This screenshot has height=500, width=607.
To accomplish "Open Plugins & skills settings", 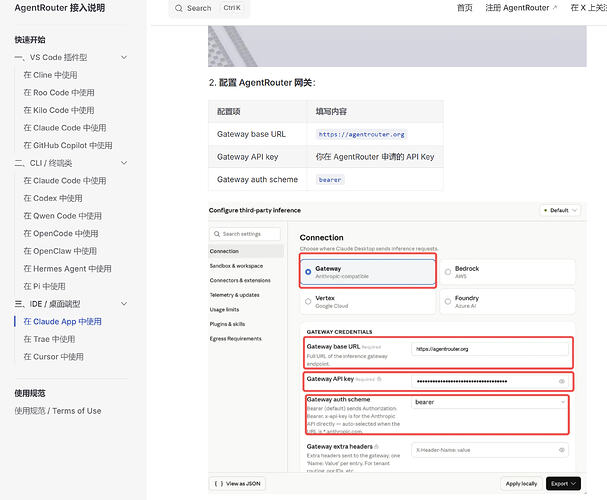I will (227, 324).
